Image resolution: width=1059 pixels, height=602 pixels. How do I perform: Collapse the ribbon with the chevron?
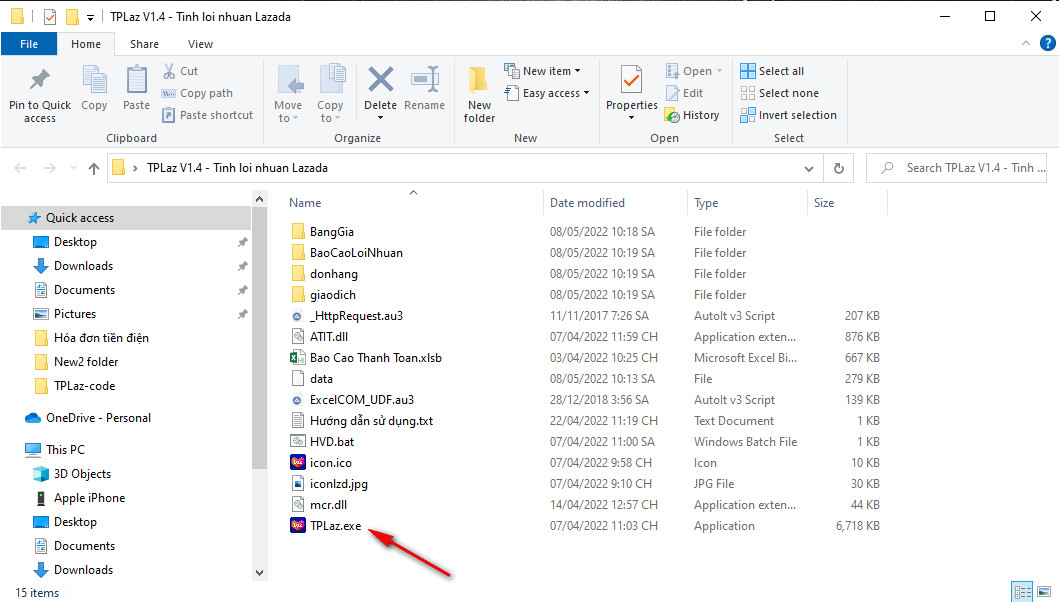click(1026, 43)
